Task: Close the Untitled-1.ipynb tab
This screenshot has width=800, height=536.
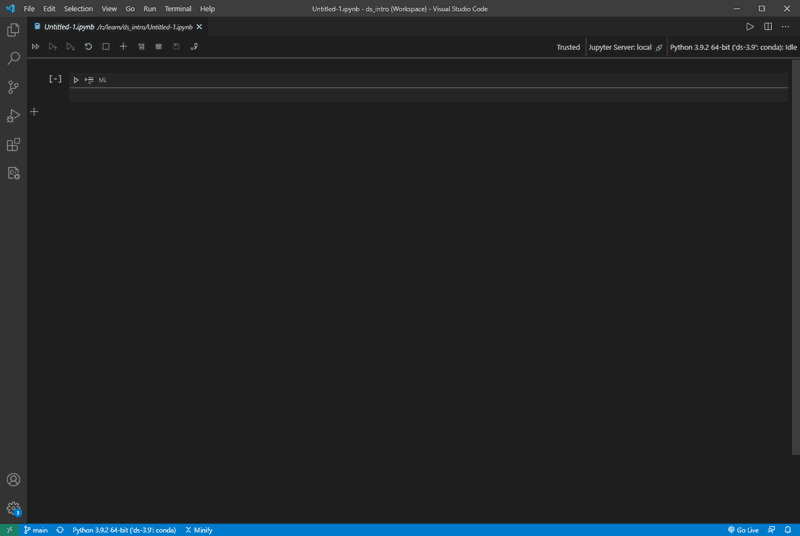Action: click(199, 27)
